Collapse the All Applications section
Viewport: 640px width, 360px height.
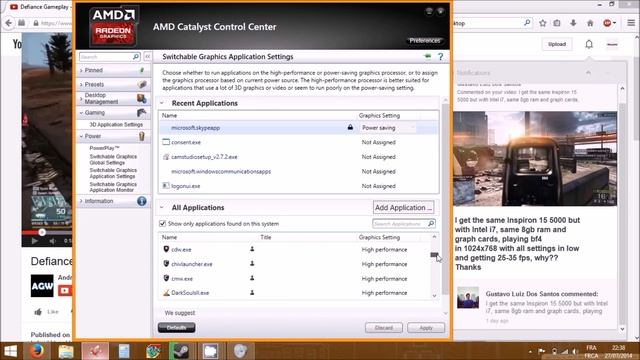(162, 208)
